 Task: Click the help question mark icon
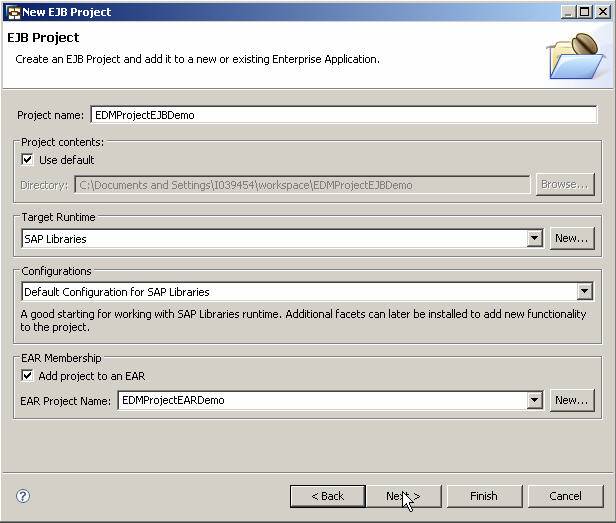click(23, 496)
